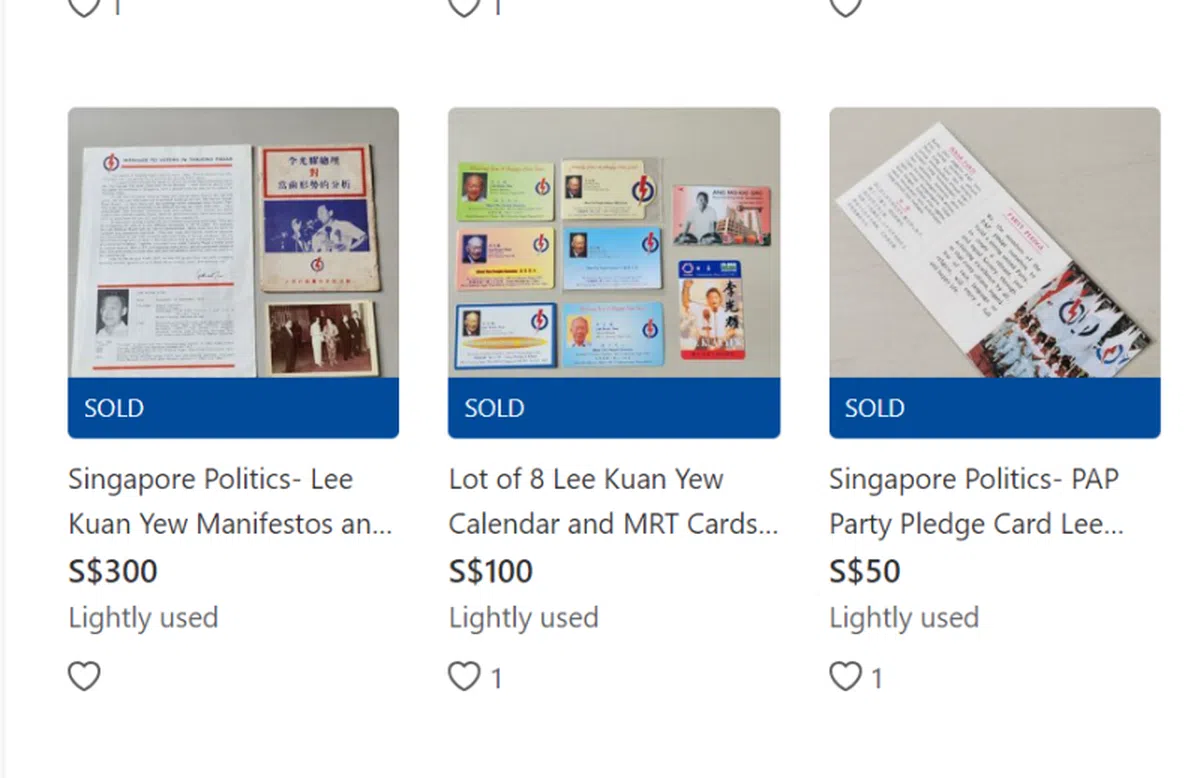Open the Manifestos listing via its SOLD banner

233,408
